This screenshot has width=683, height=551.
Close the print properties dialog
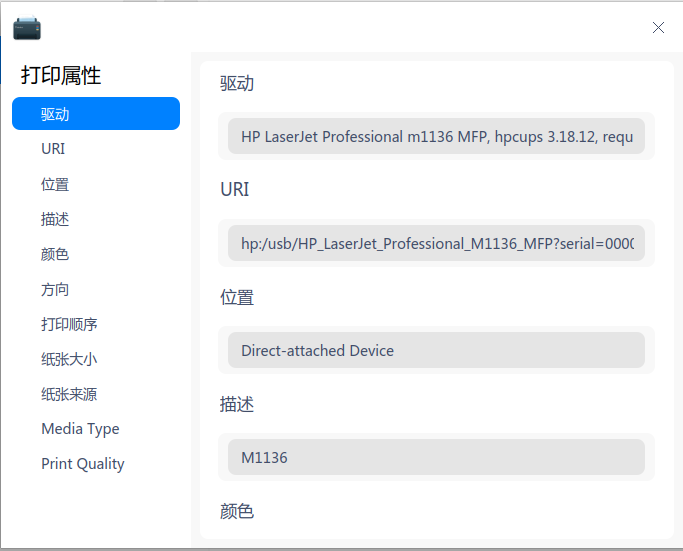pos(658,28)
